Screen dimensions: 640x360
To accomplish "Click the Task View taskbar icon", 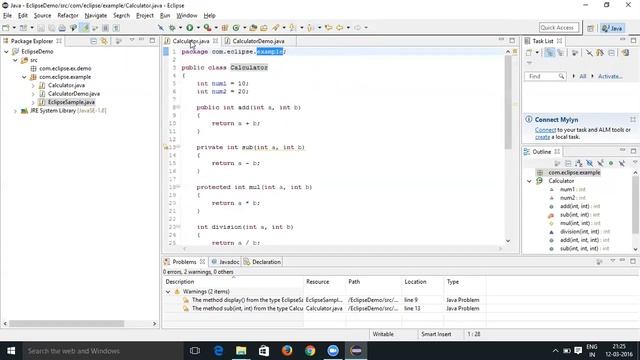I will pyautogui.click(x=195, y=351).
